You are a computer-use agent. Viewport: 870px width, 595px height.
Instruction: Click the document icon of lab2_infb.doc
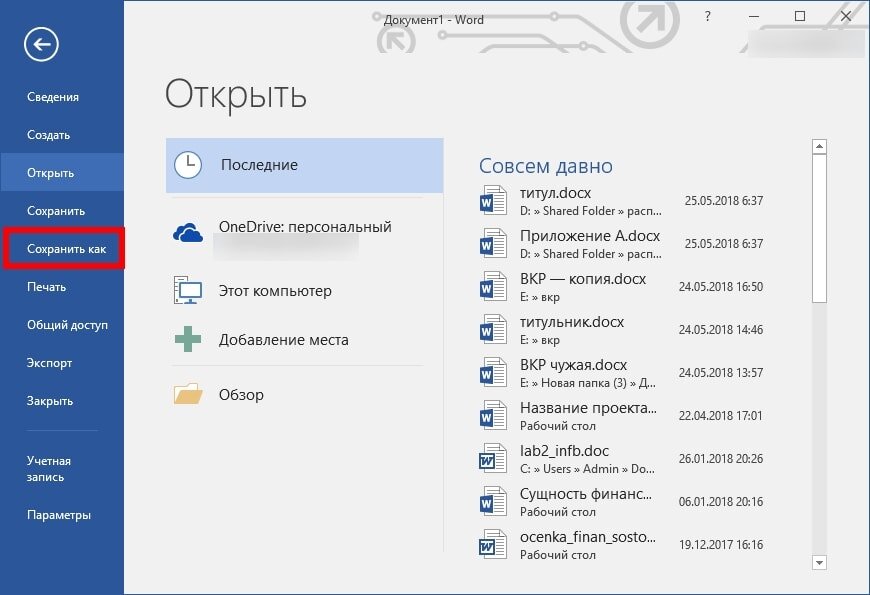click(493, 458)
